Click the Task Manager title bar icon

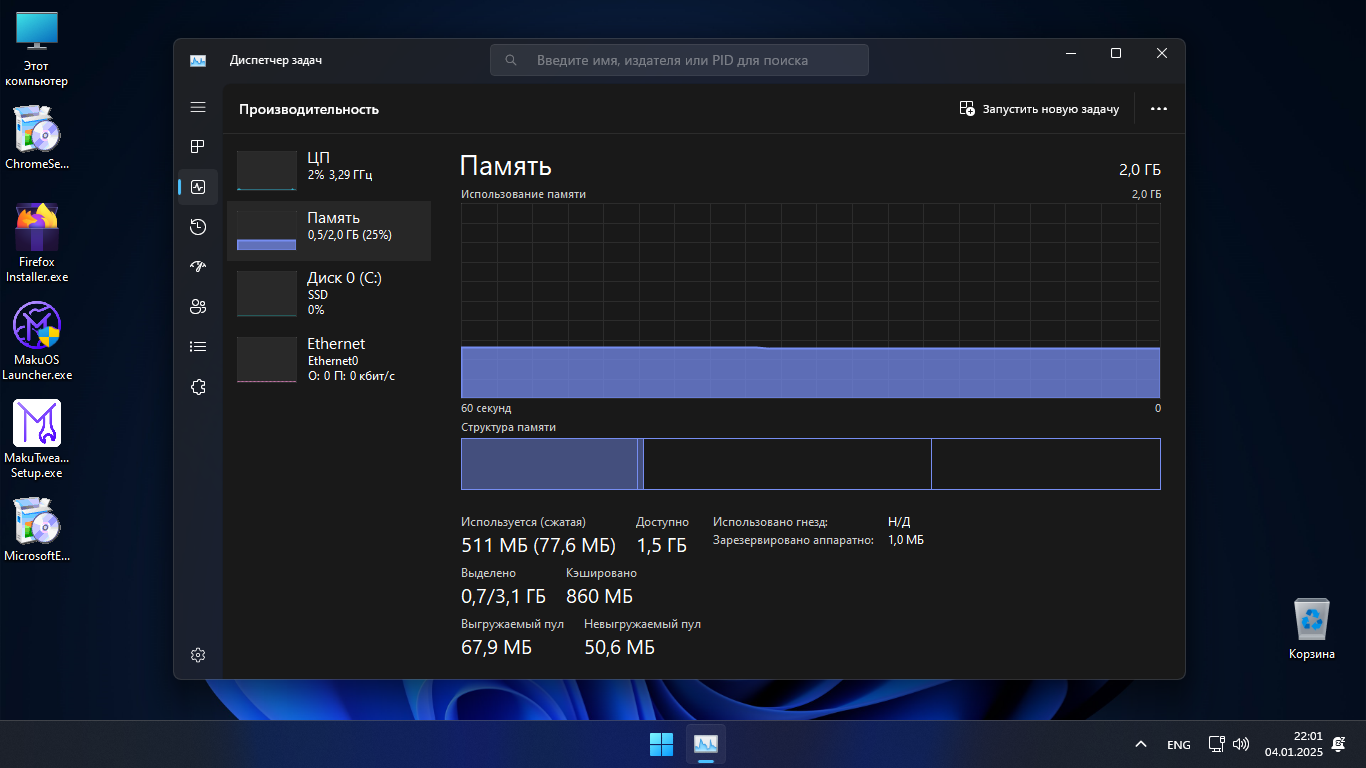198,60
